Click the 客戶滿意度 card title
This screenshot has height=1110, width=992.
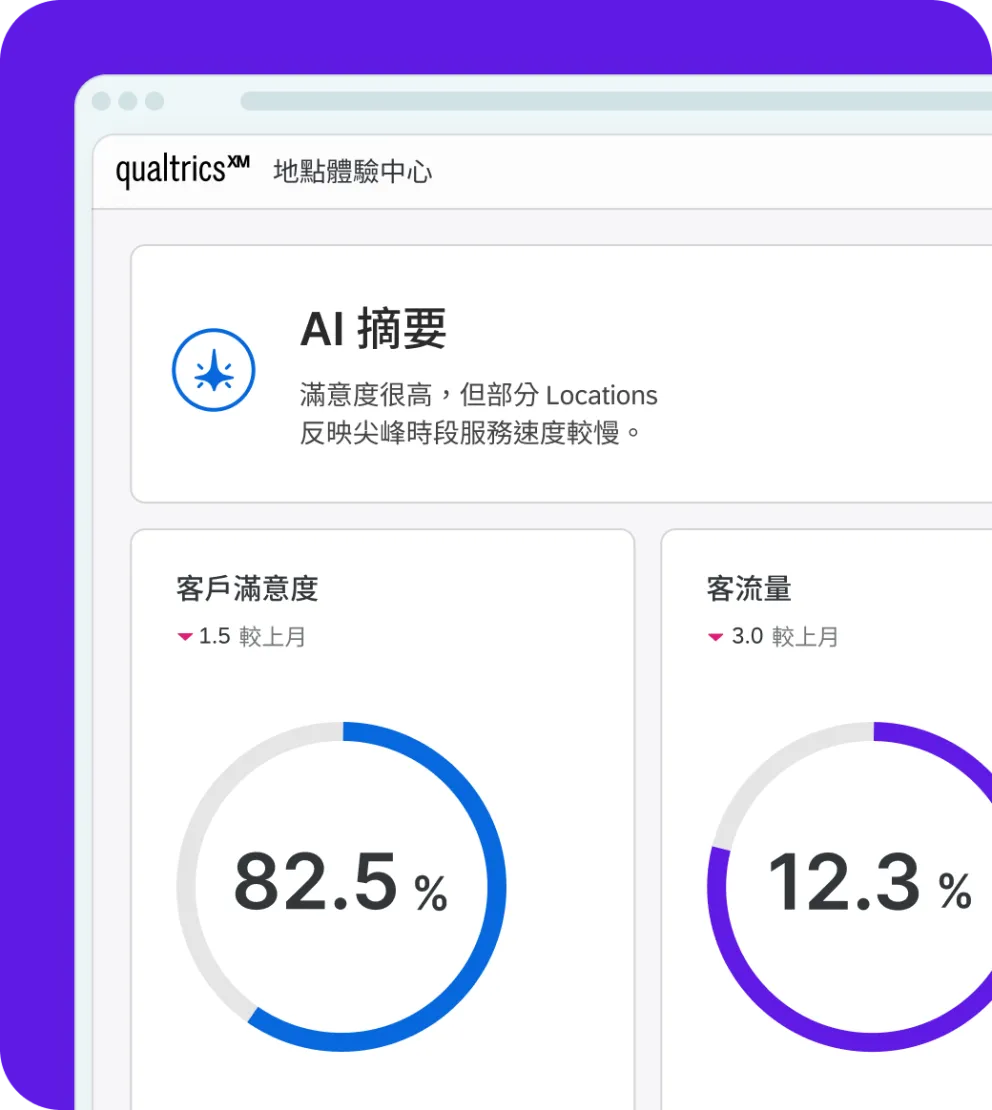tap(247, 588)
